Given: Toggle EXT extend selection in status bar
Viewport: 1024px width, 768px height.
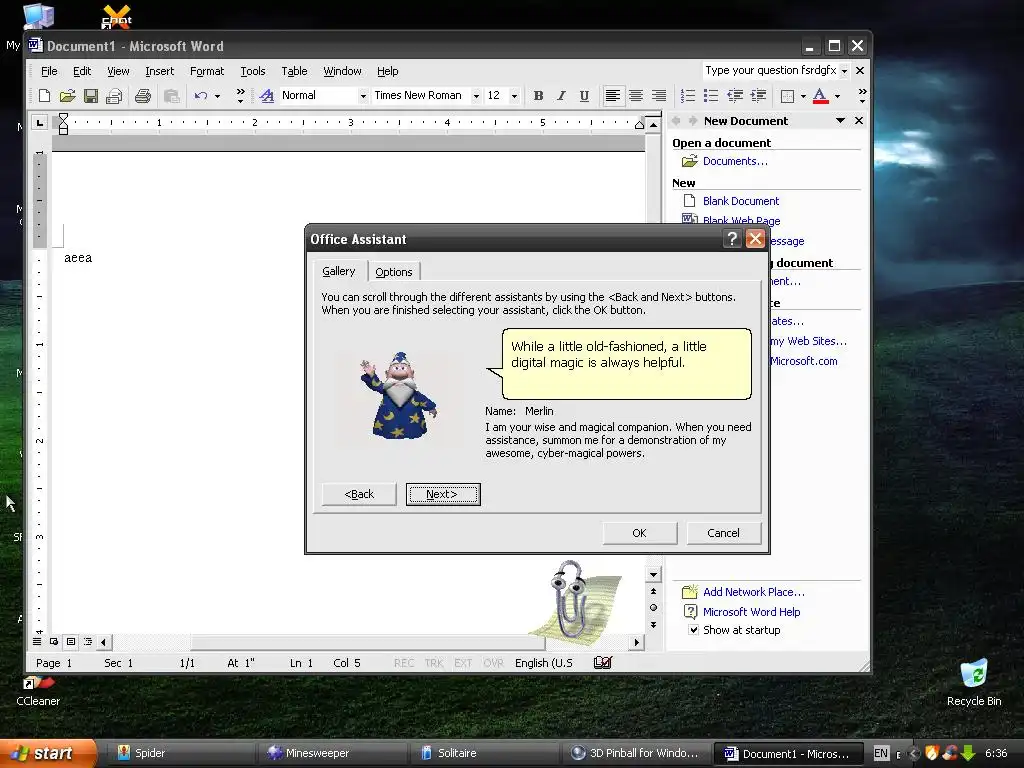Looking at the screenshot, I should [463, 663].
